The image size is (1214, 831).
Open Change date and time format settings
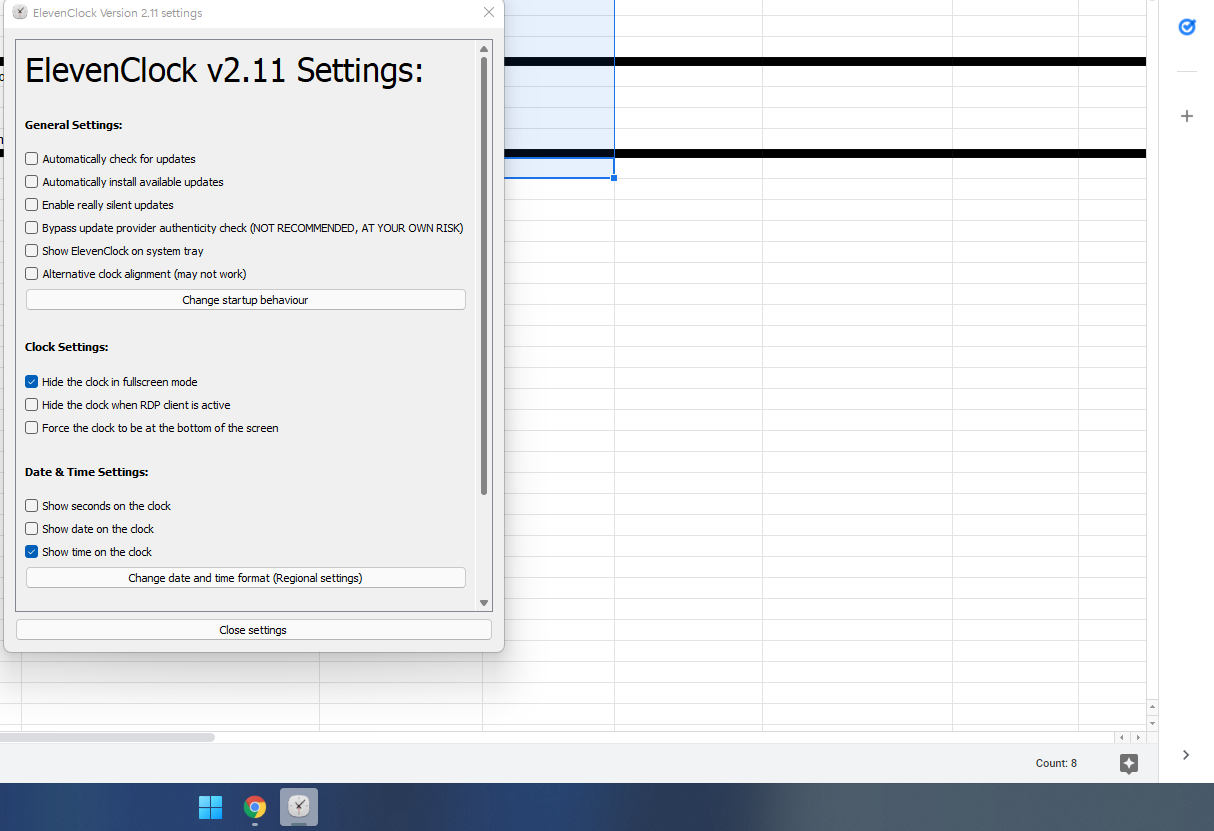245,577
